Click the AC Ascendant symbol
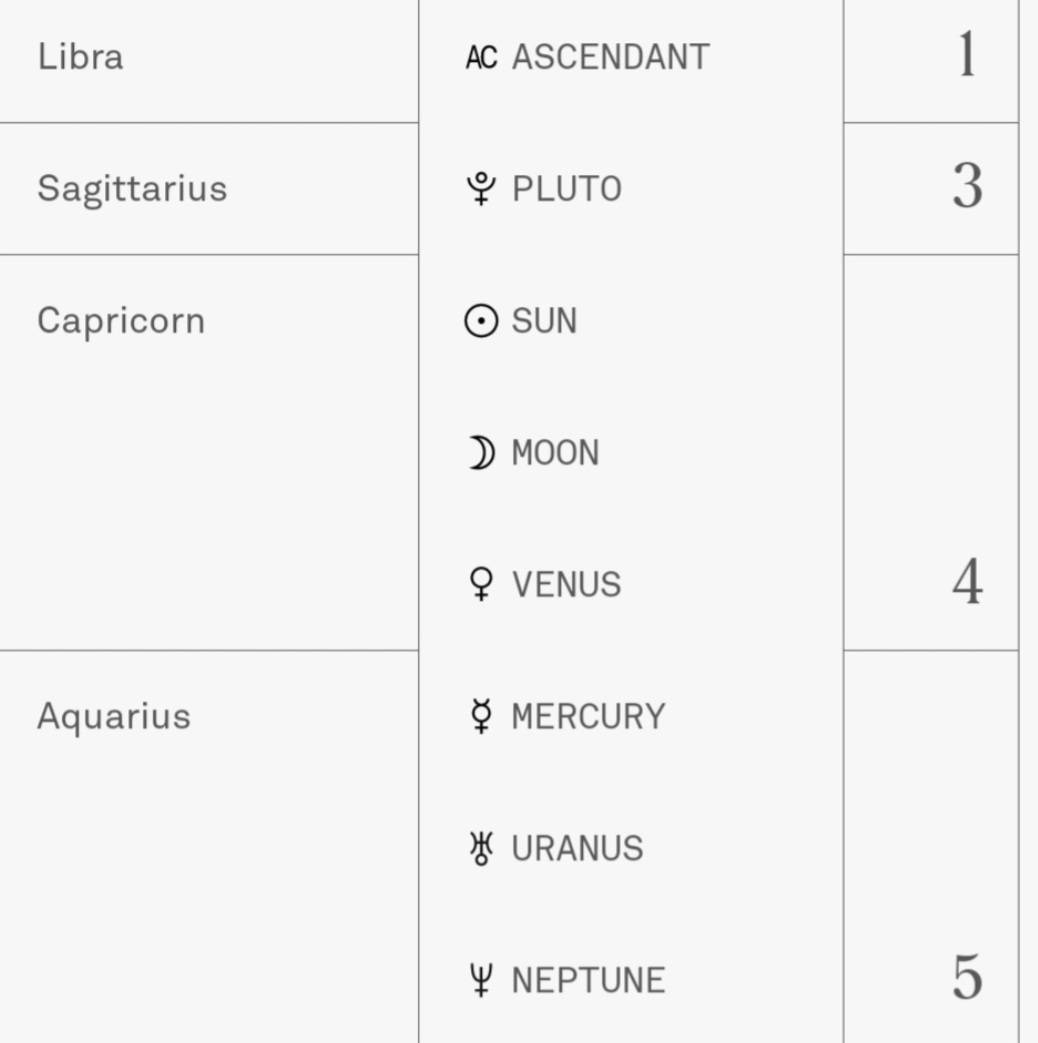This screenshot has height=1043, width=1038. [x=481, y=57]
